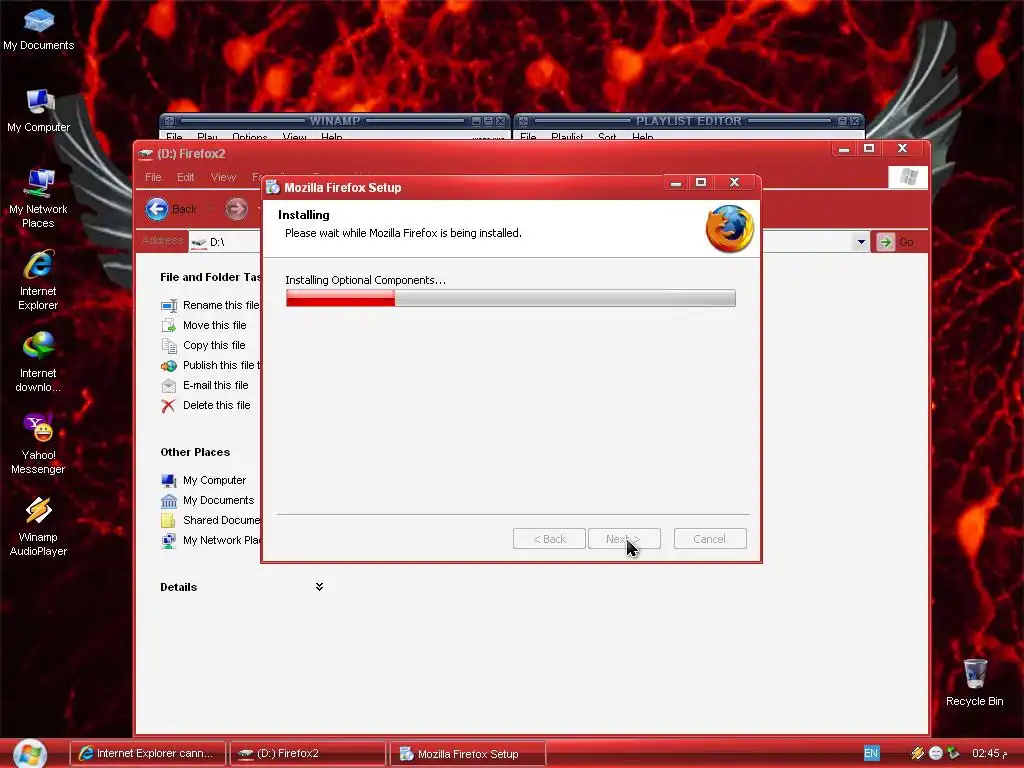Switch to Internet Explorer taskbar button
Viewport: 1024px width, 768px height.
coord(148,754)
